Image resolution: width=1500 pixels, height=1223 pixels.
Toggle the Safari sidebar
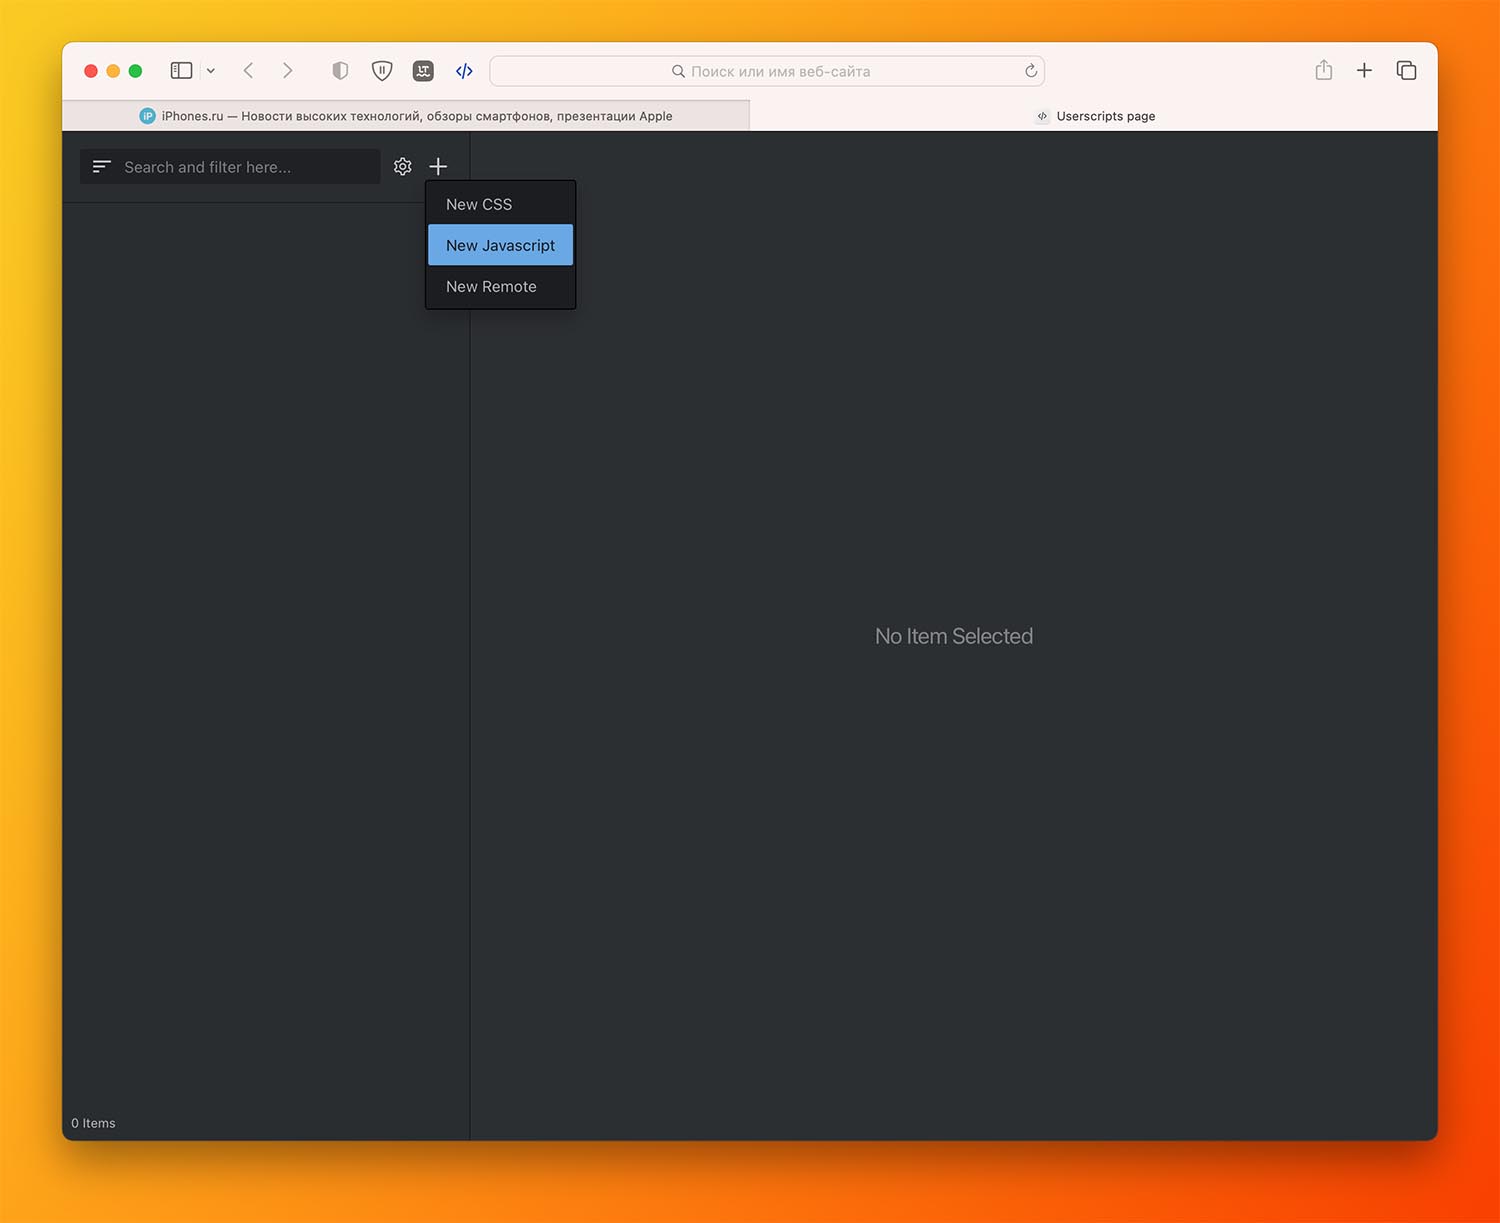pyautogui.click(x=181, y=71)
